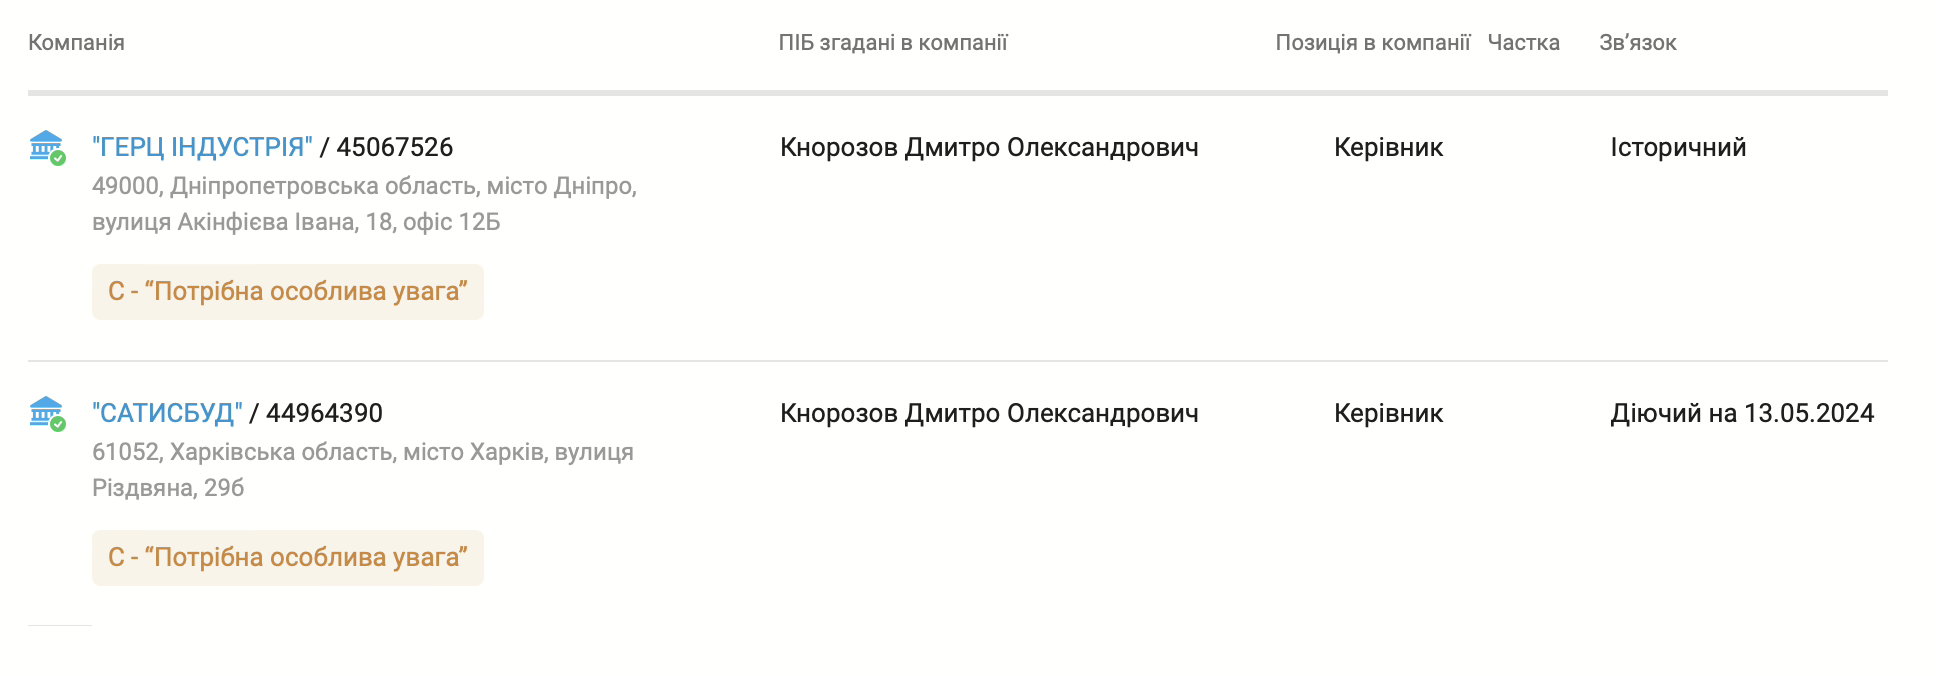
Task: Click the risk badge under САТИСБУД
Action: point(288,558)
